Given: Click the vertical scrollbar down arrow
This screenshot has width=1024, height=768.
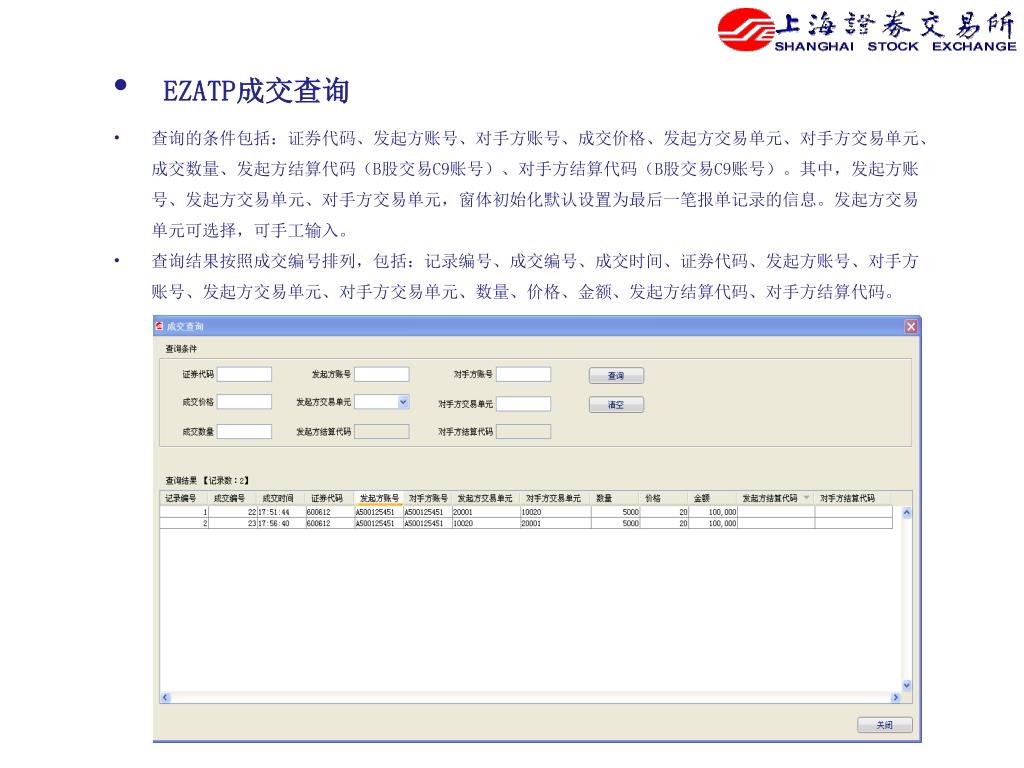Looking at the screenshot, I should [x=906, y=685].
